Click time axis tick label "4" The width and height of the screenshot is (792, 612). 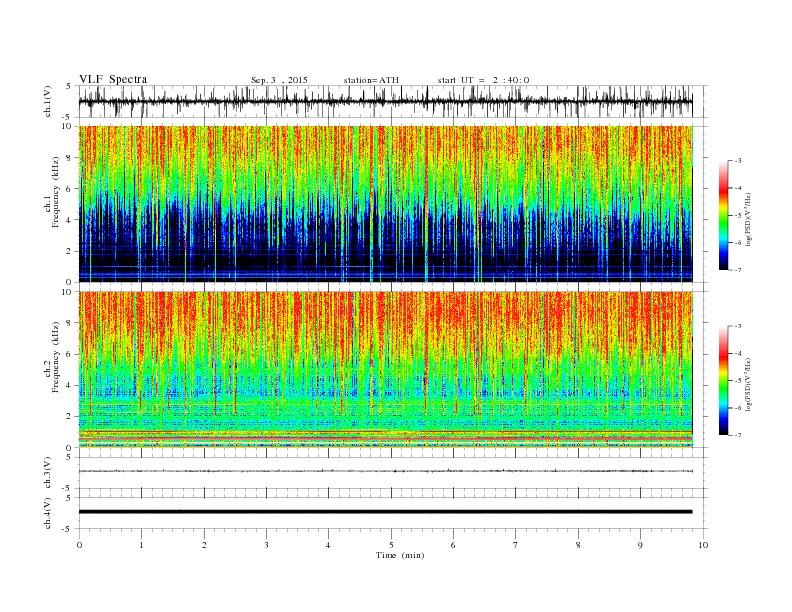[x=328, y=545]
